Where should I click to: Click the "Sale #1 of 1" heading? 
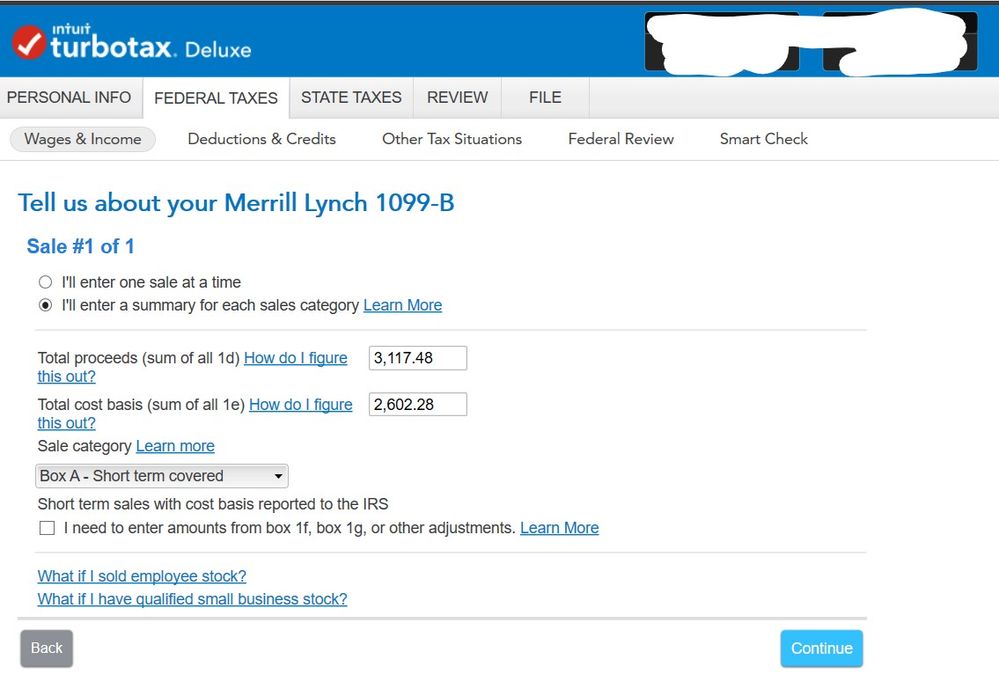[x=80, y=247]
